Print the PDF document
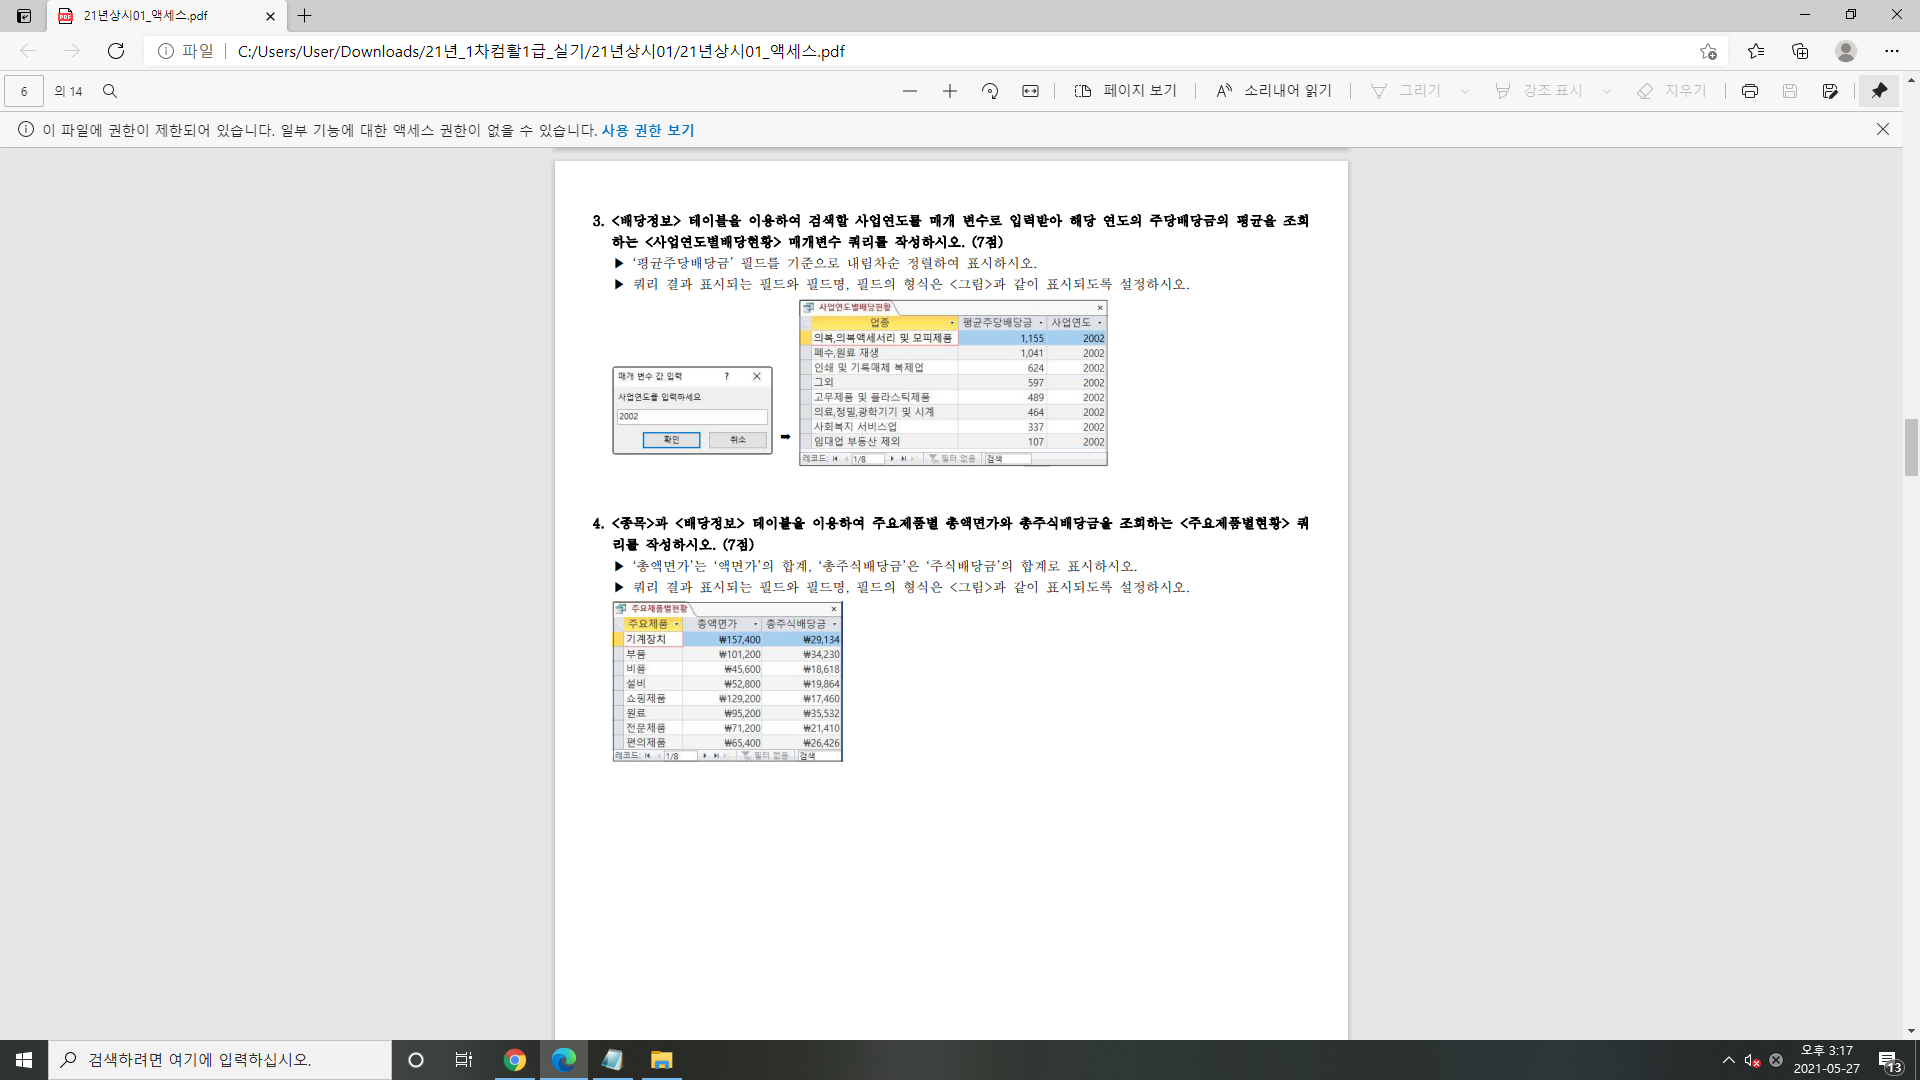The image size is (1920, 1080). tap(1749, 91)
